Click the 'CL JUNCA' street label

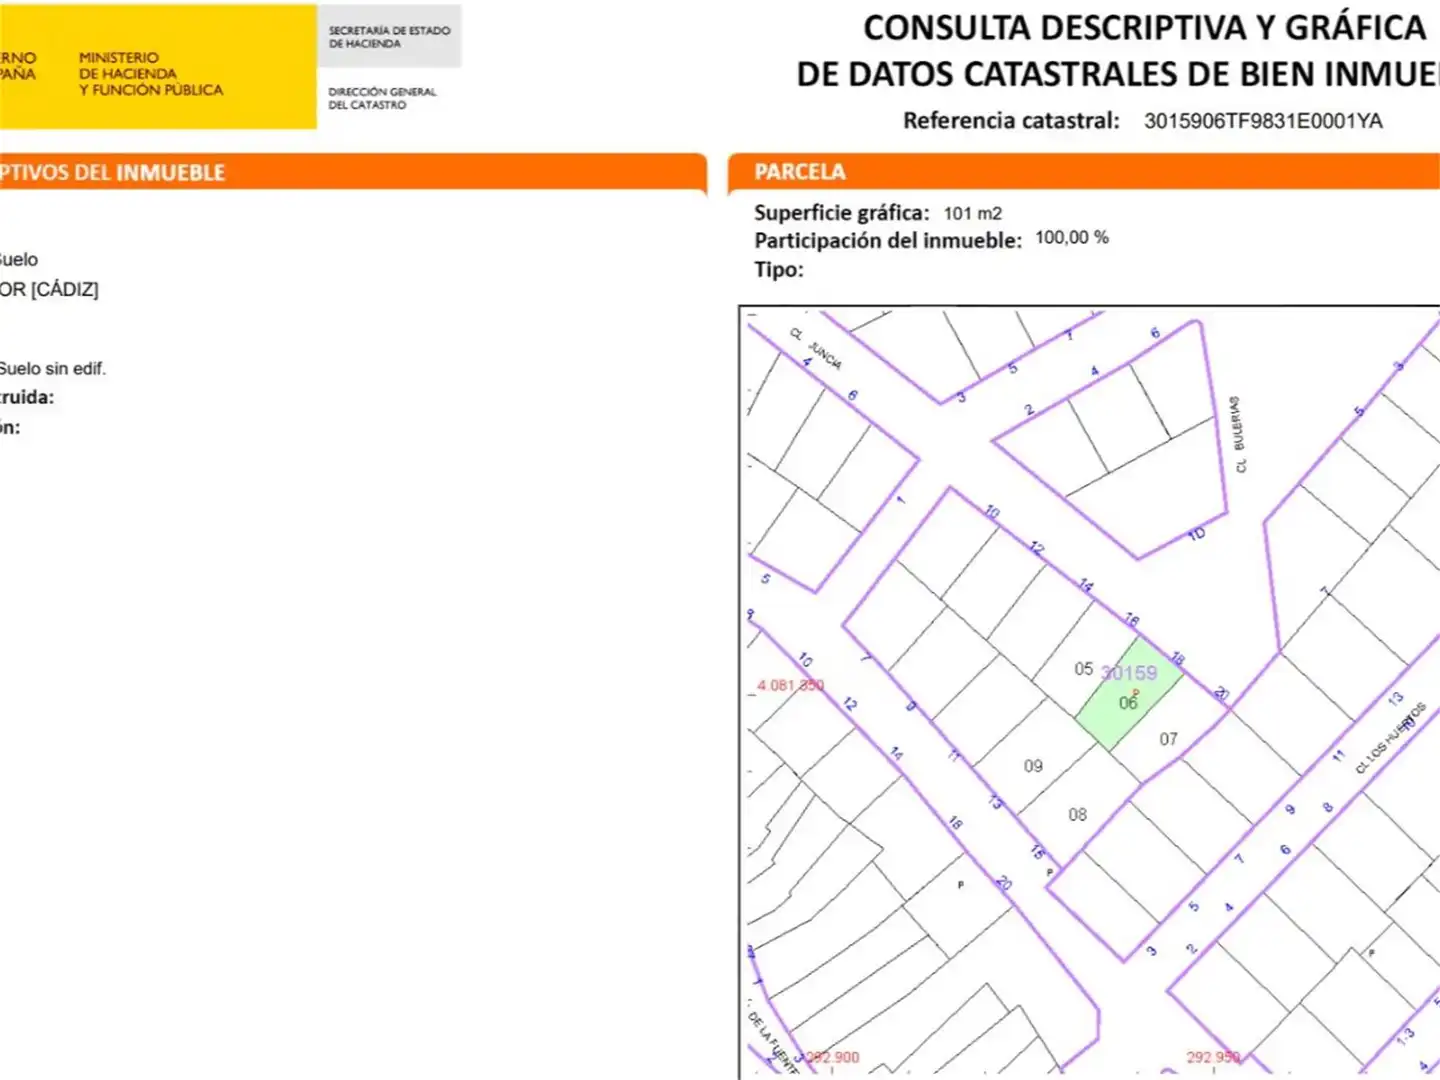[816, 348]
